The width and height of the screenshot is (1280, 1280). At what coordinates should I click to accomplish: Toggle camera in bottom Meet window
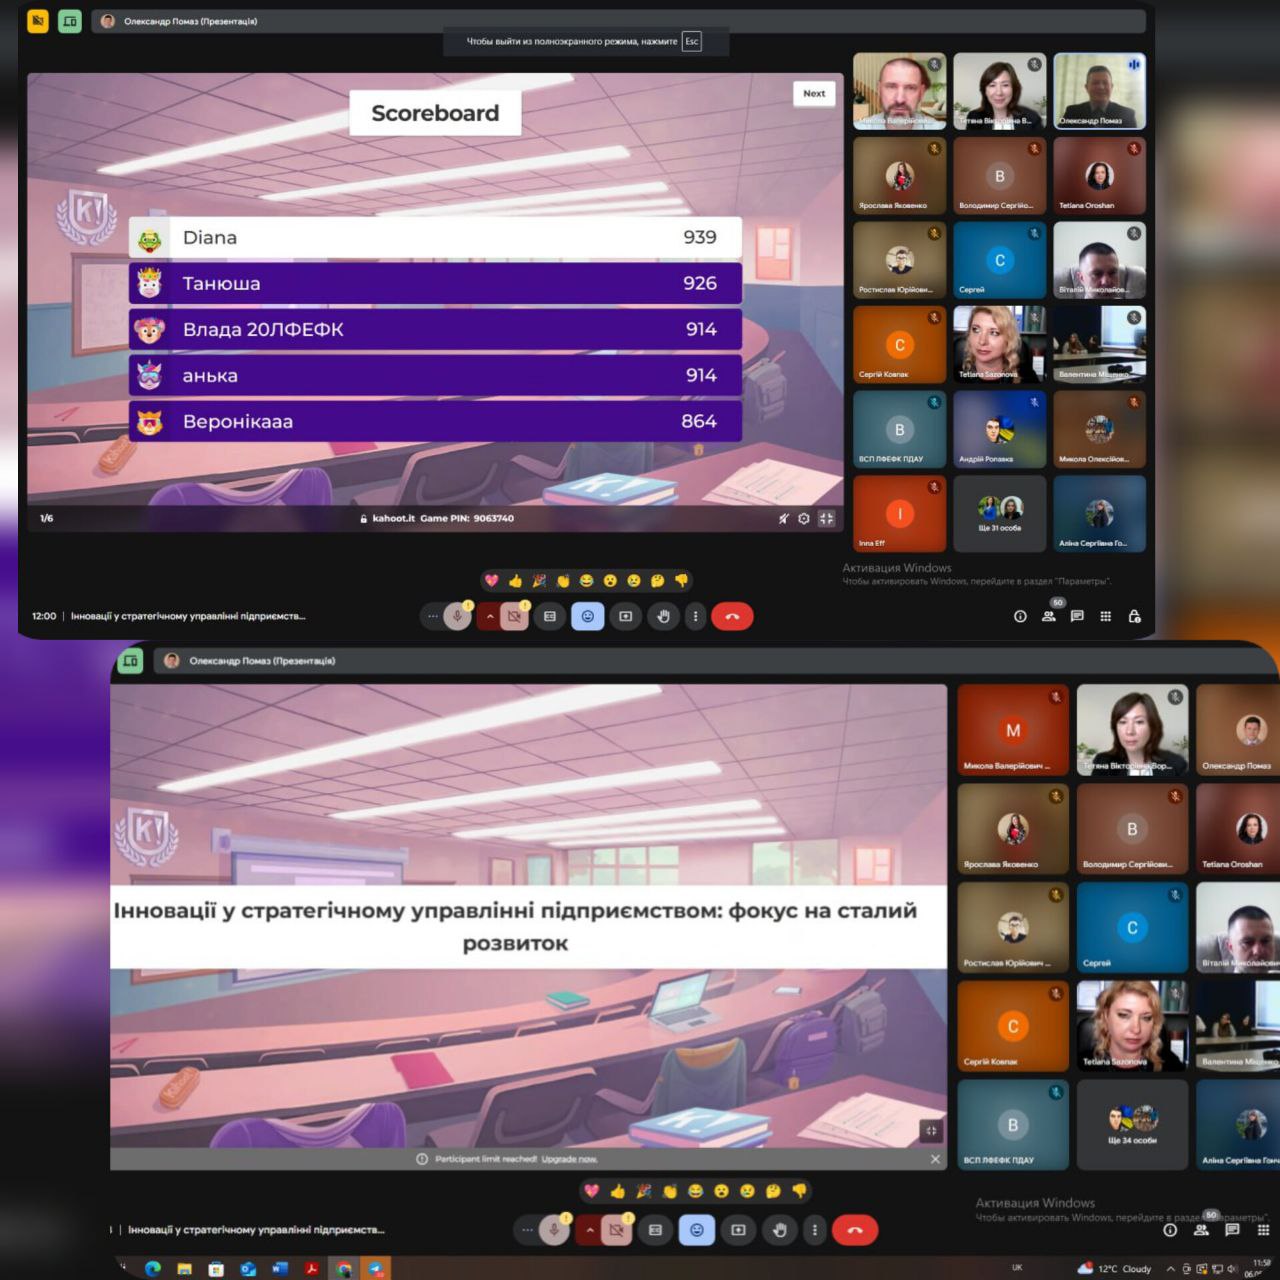click(616, 1230)
